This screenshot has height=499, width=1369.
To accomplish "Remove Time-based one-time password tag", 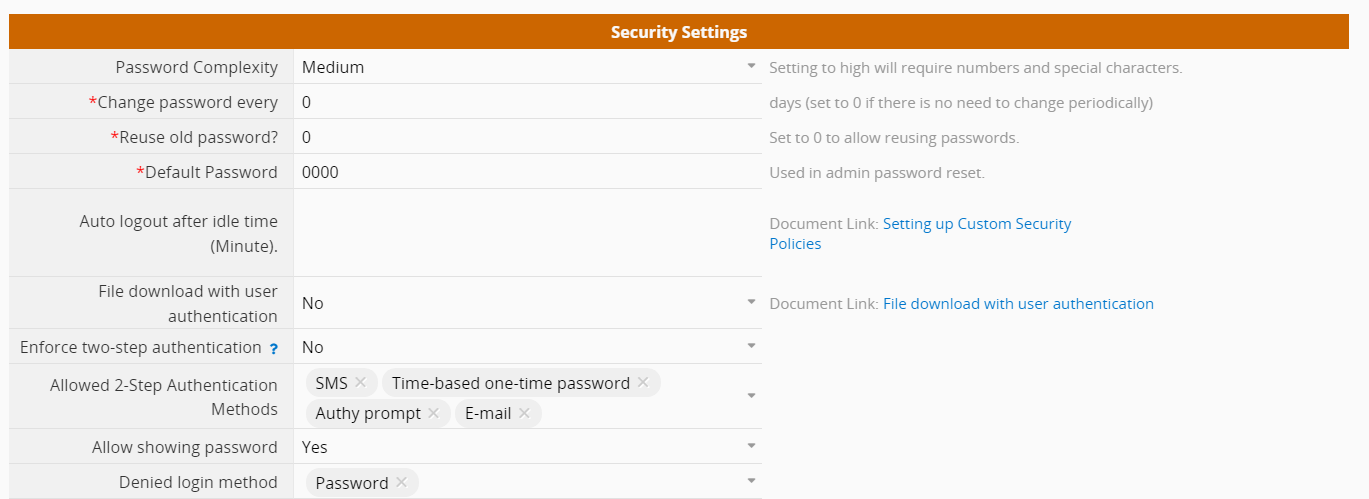I will point(643,383).
